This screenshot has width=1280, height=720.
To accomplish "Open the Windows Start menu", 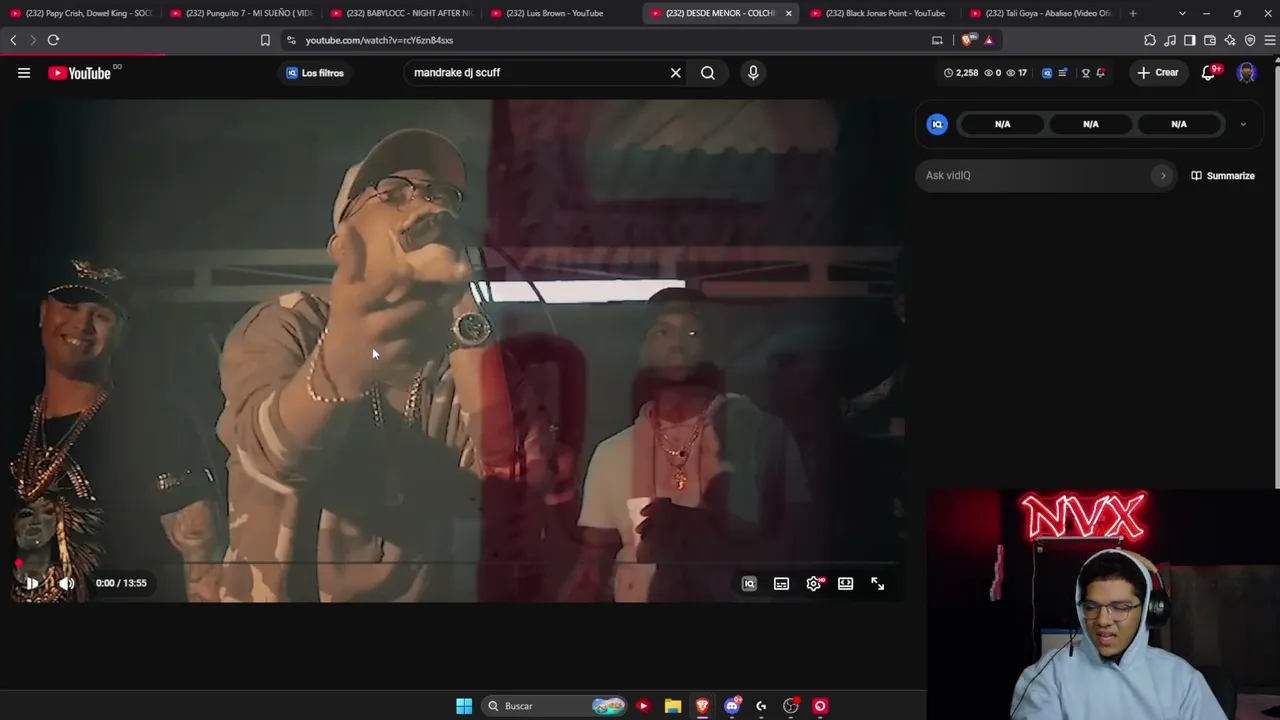I will coord(464,706).
